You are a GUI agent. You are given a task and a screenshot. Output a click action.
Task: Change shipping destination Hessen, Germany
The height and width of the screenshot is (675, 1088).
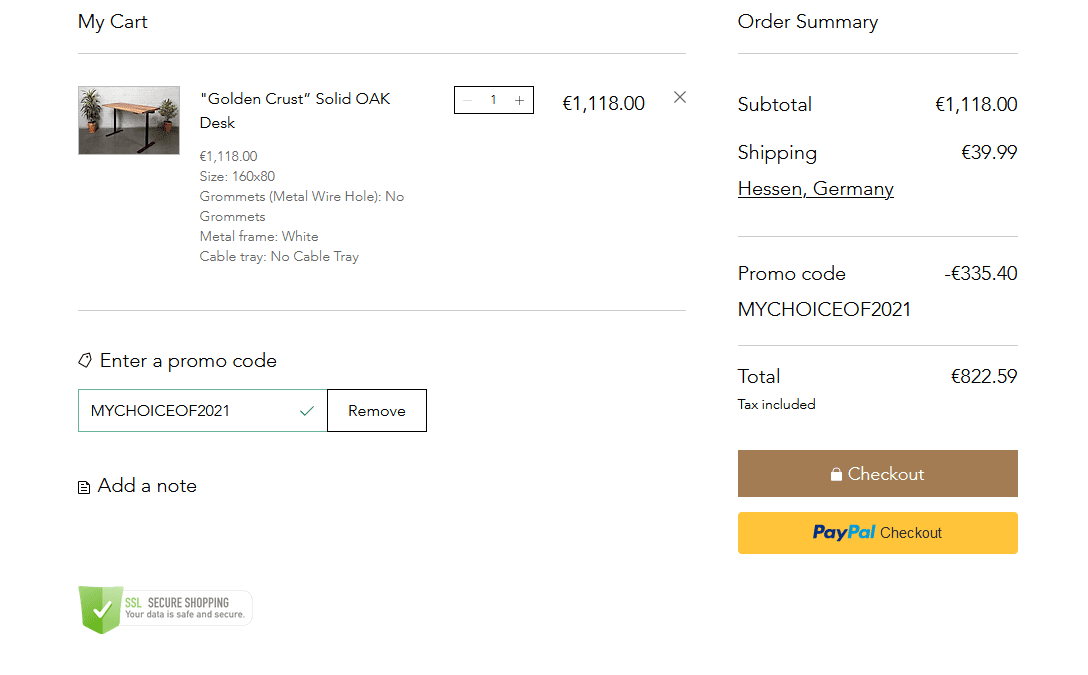815,189
